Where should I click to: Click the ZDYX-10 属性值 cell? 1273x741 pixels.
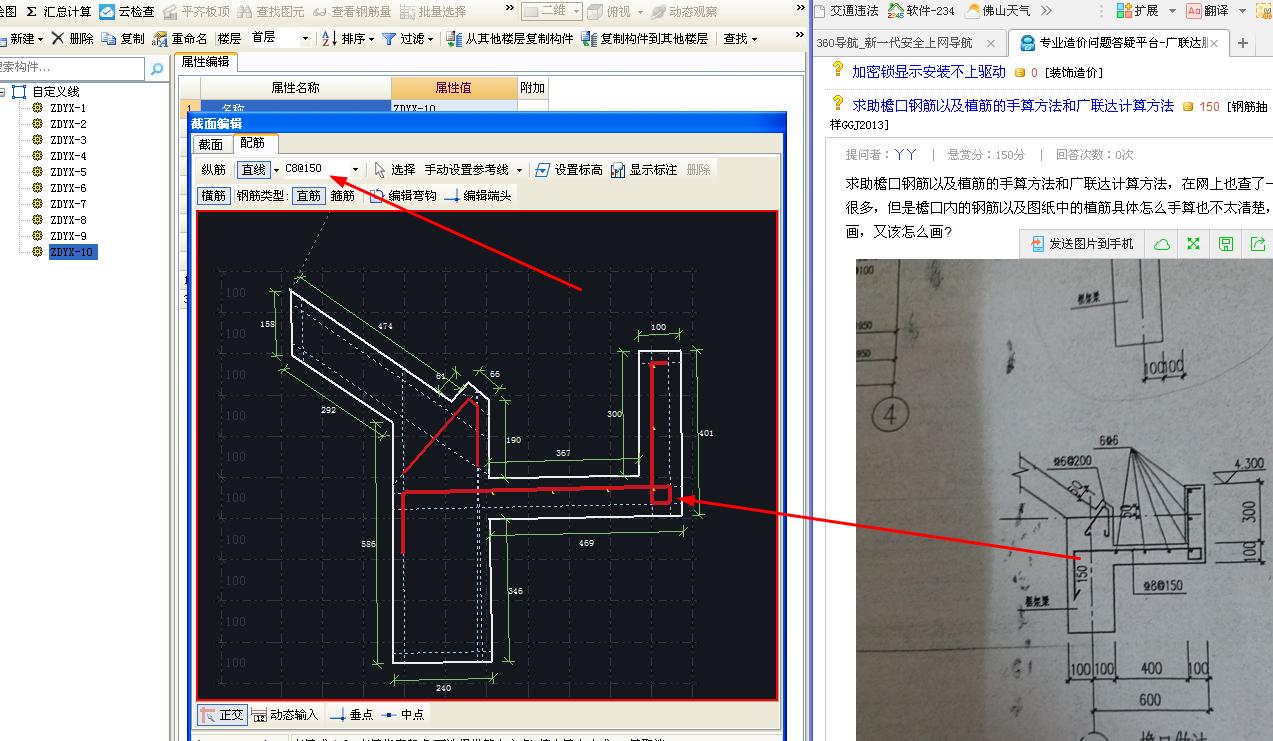(x=454, y=108)
